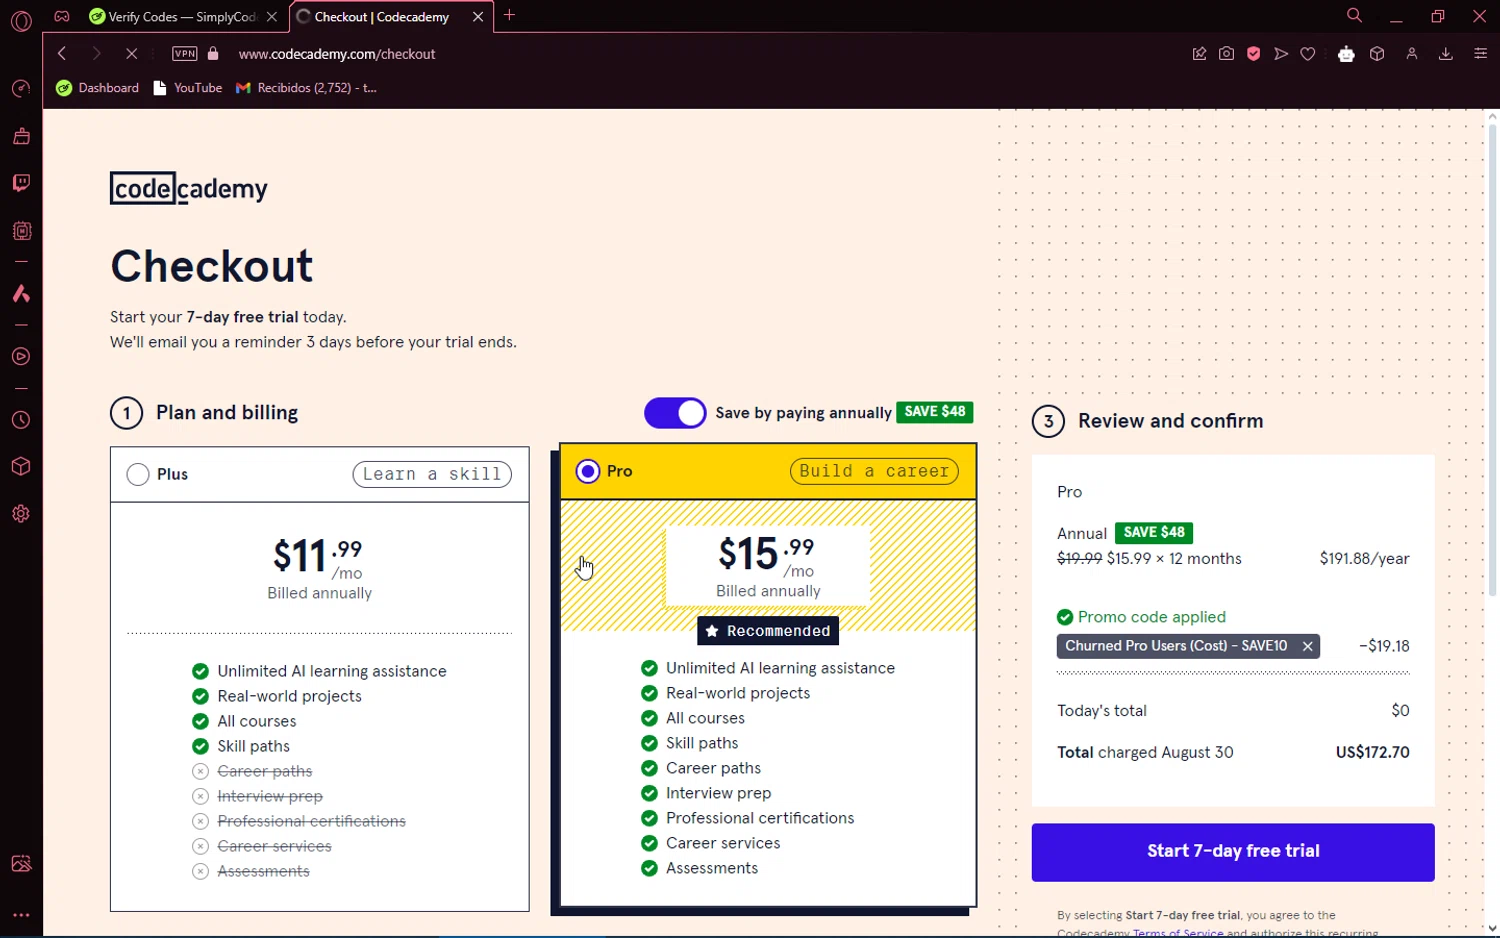The height and width of the screenshot is (938, 1500).
Task: Click Review and confirm heading
Action: [x=1170, y=421]
